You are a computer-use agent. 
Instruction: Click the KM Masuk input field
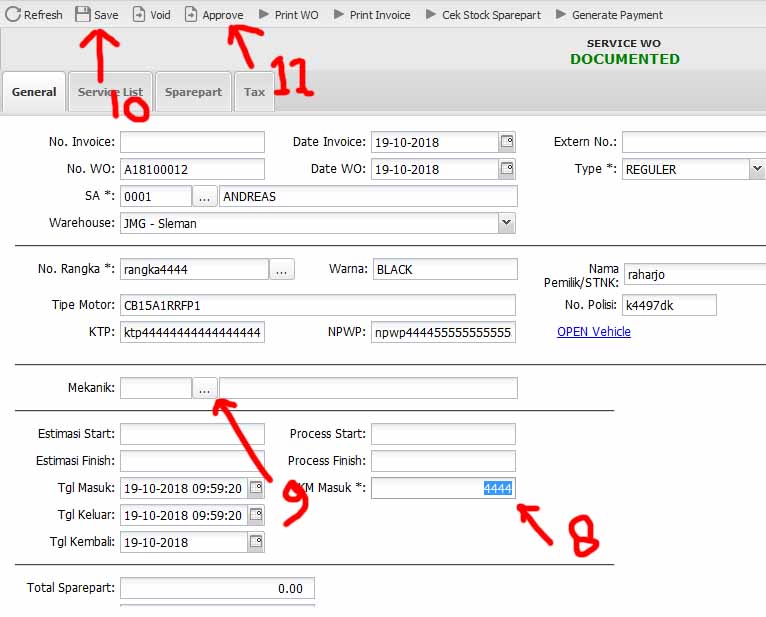pyautogui.click(x=443, y=488)
